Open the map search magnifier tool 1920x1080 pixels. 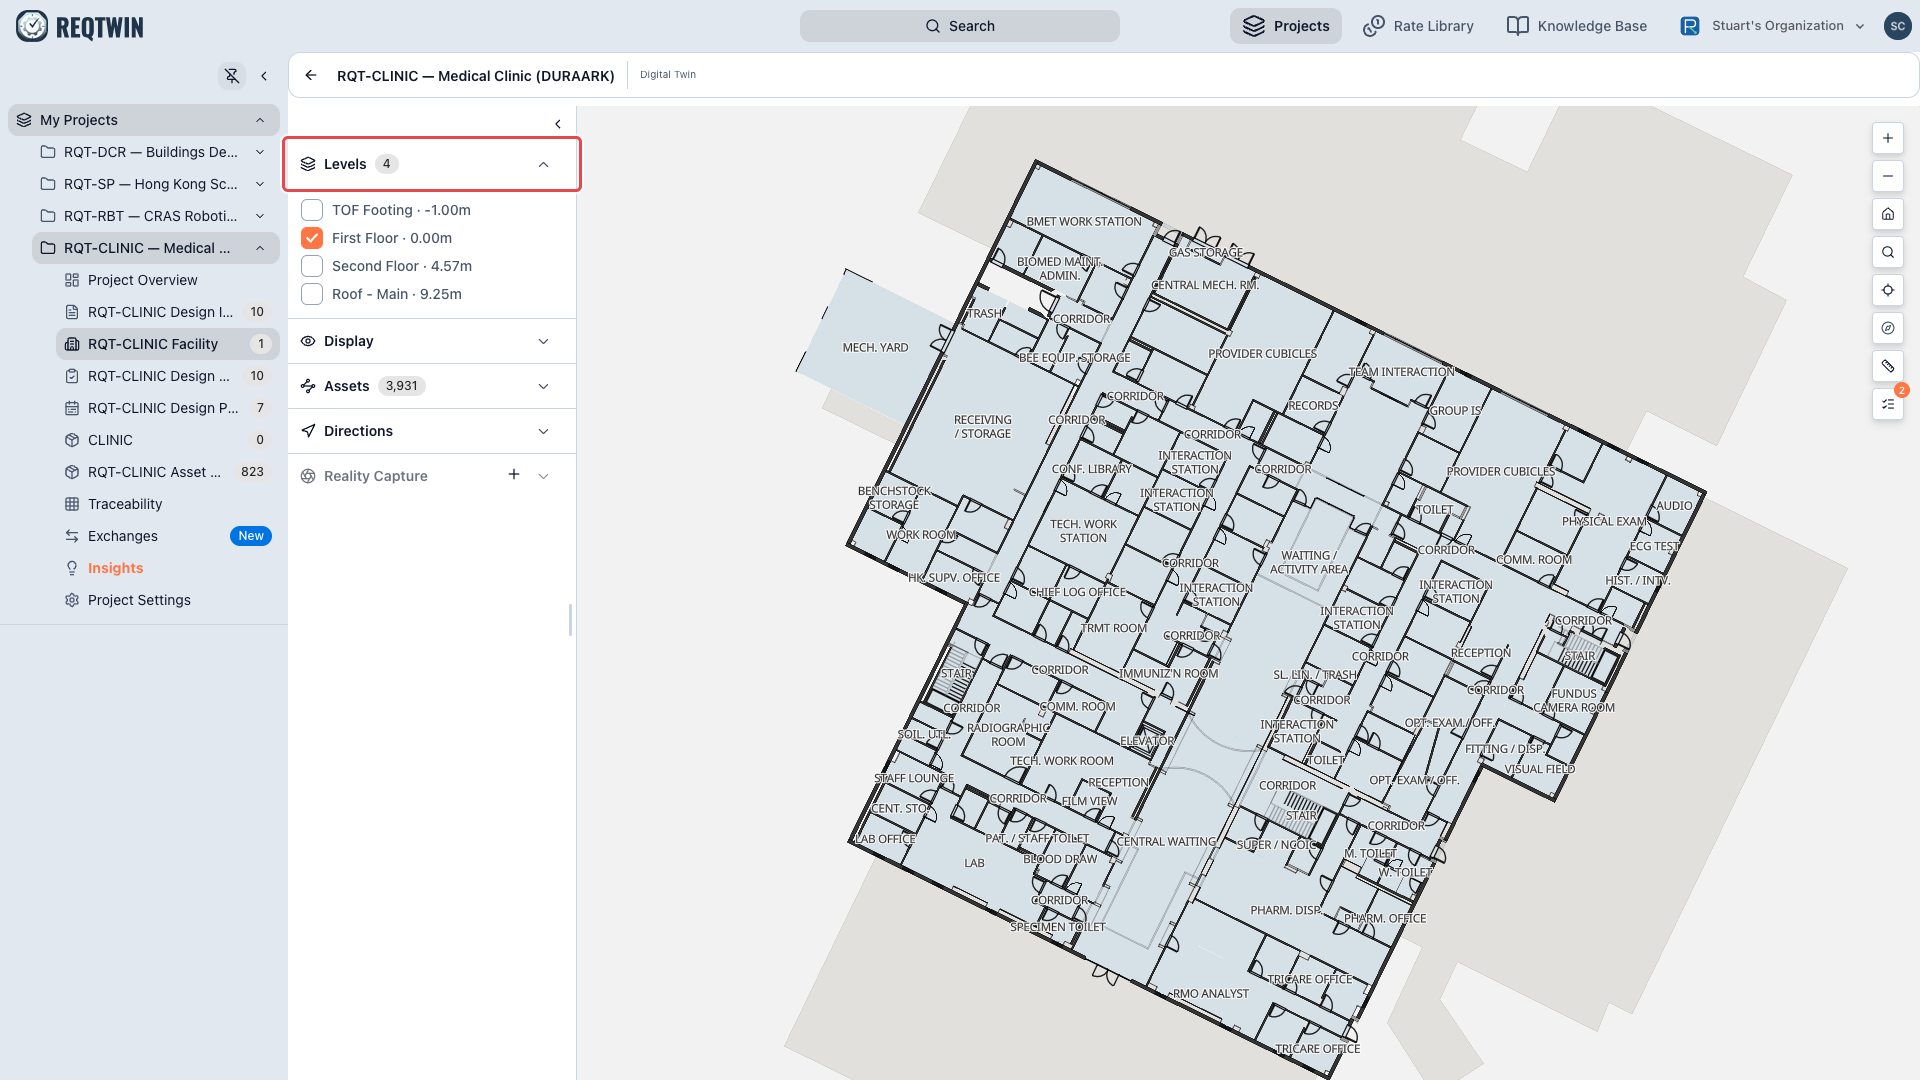(x=1888, y=252)
